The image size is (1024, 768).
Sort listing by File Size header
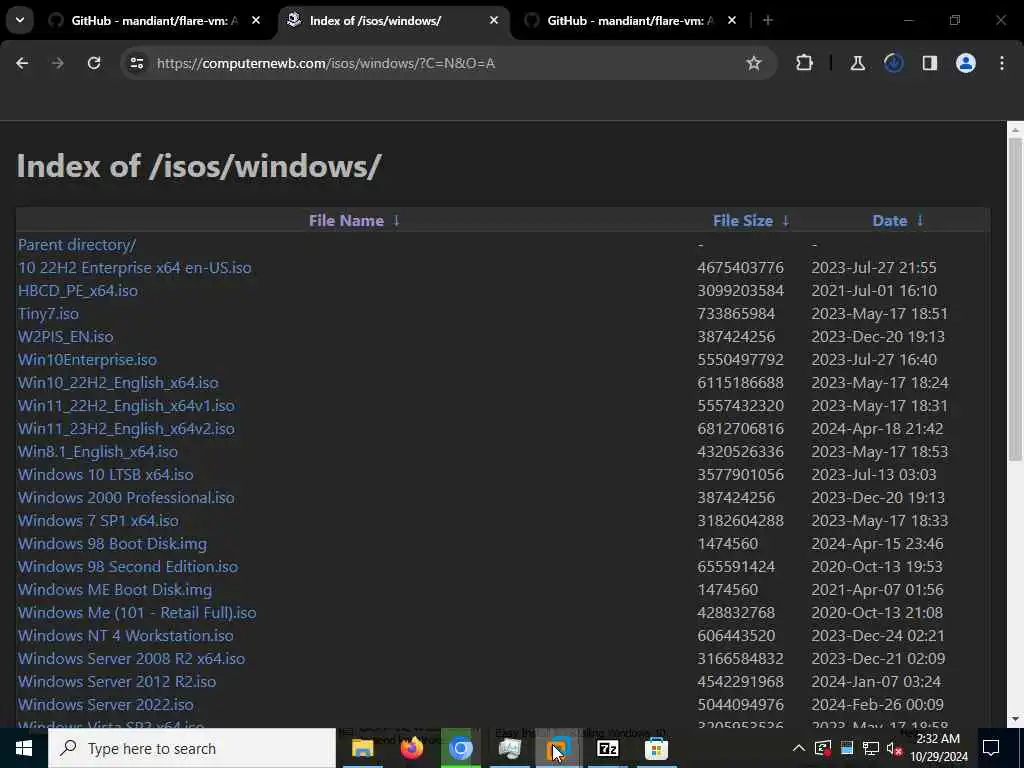pos(743,221)
